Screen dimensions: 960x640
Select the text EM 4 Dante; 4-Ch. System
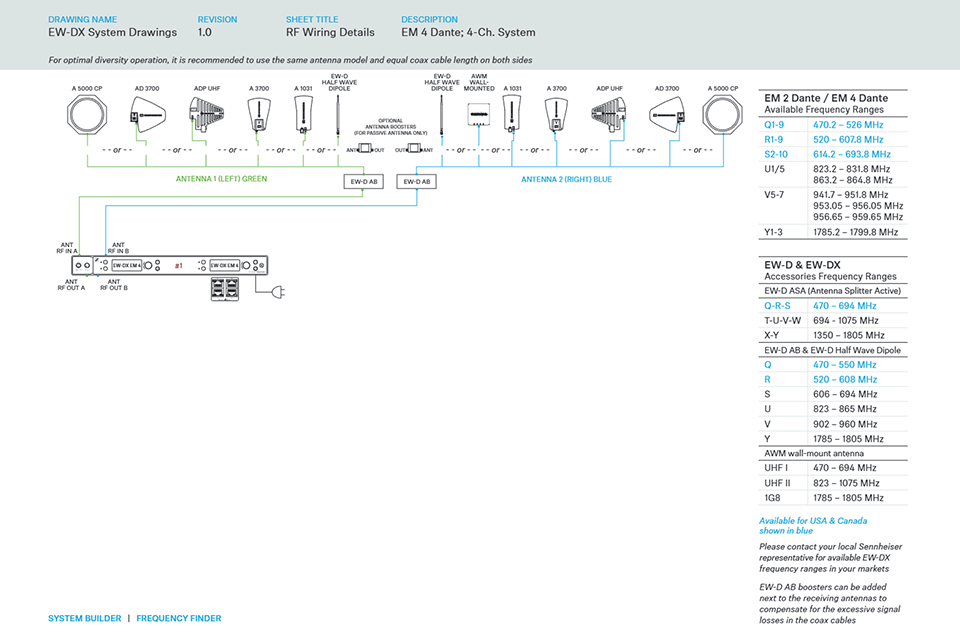(x=468, y=32)
